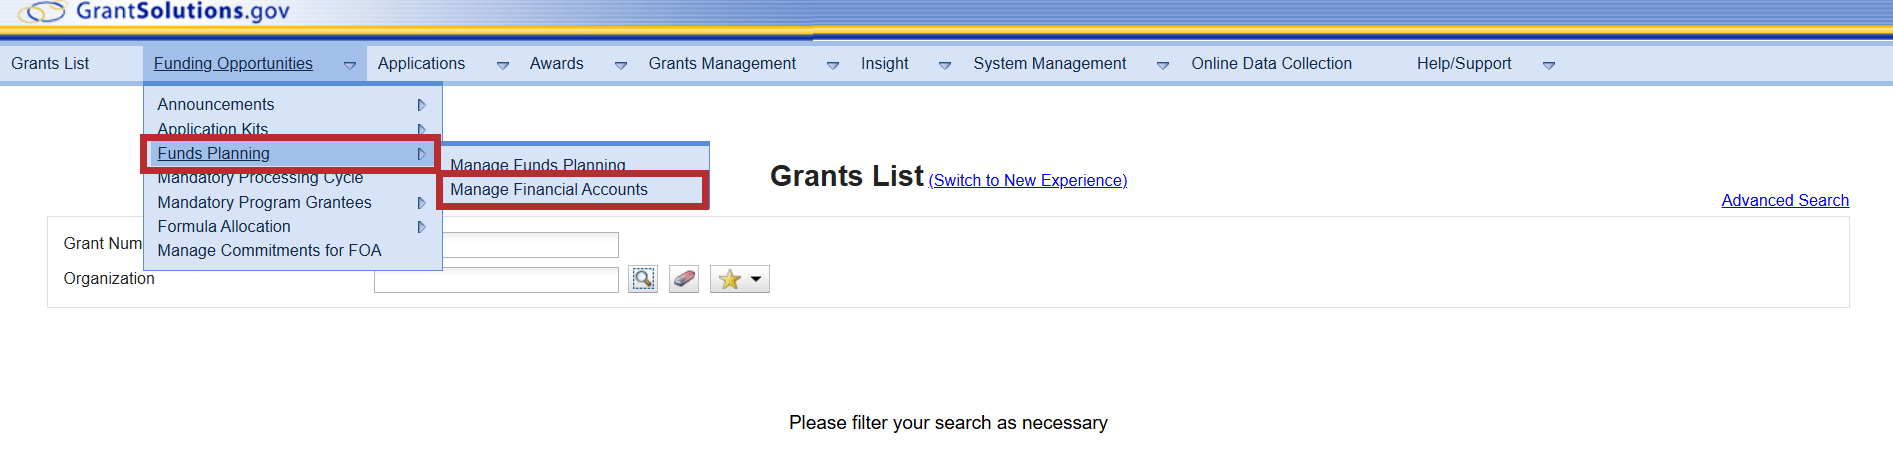Open the Grants List tab
This screenshot has width=1893, height=468.
50,64
